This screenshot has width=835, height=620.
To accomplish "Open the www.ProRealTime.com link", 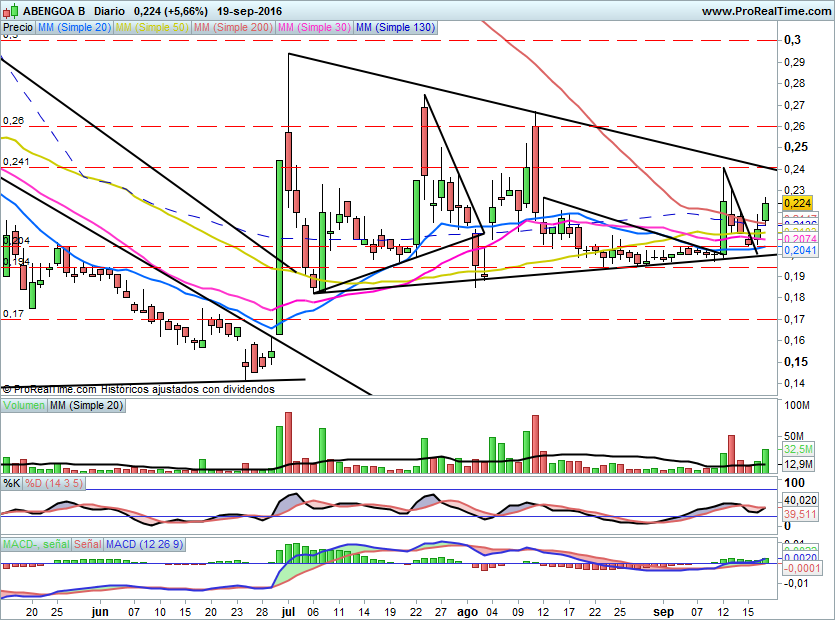I will coord(766,10).
